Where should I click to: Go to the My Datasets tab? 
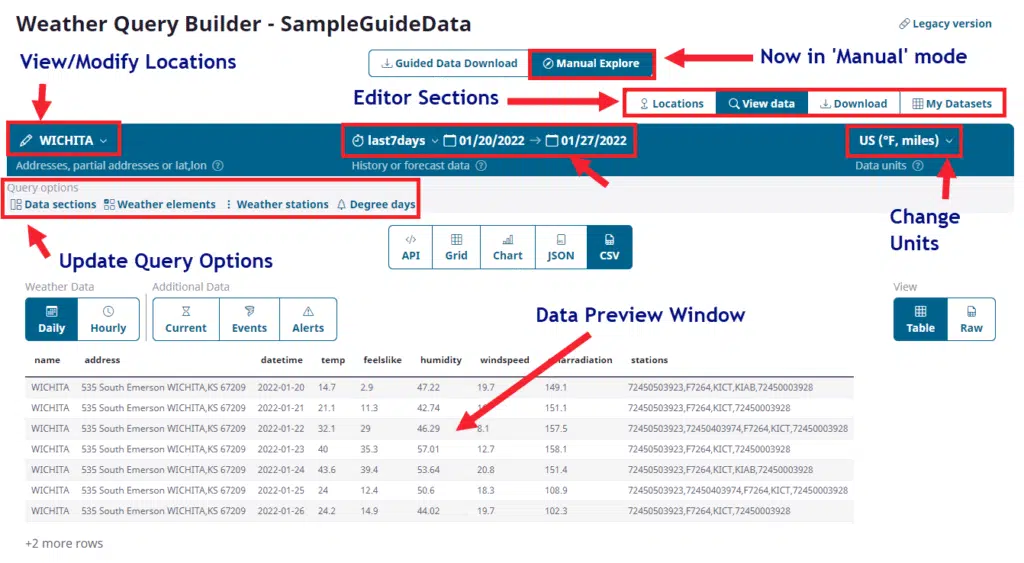952,103
